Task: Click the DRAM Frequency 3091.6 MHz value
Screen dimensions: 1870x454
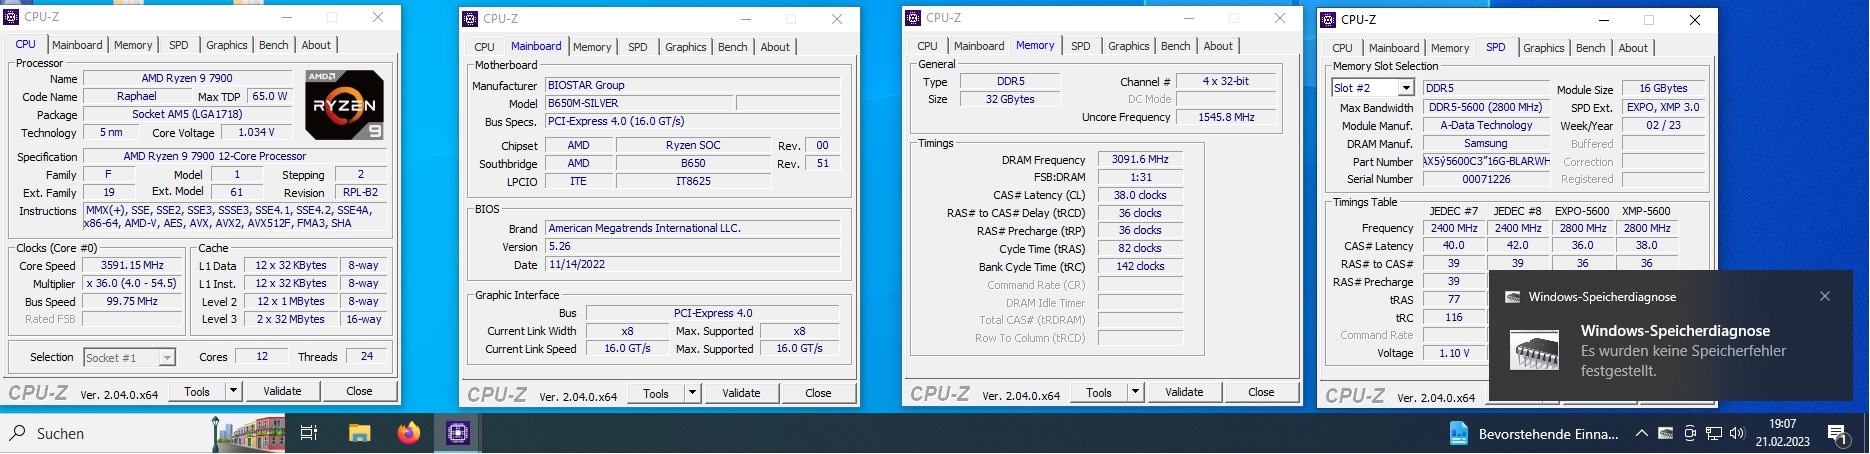Action: point(1139,159)
